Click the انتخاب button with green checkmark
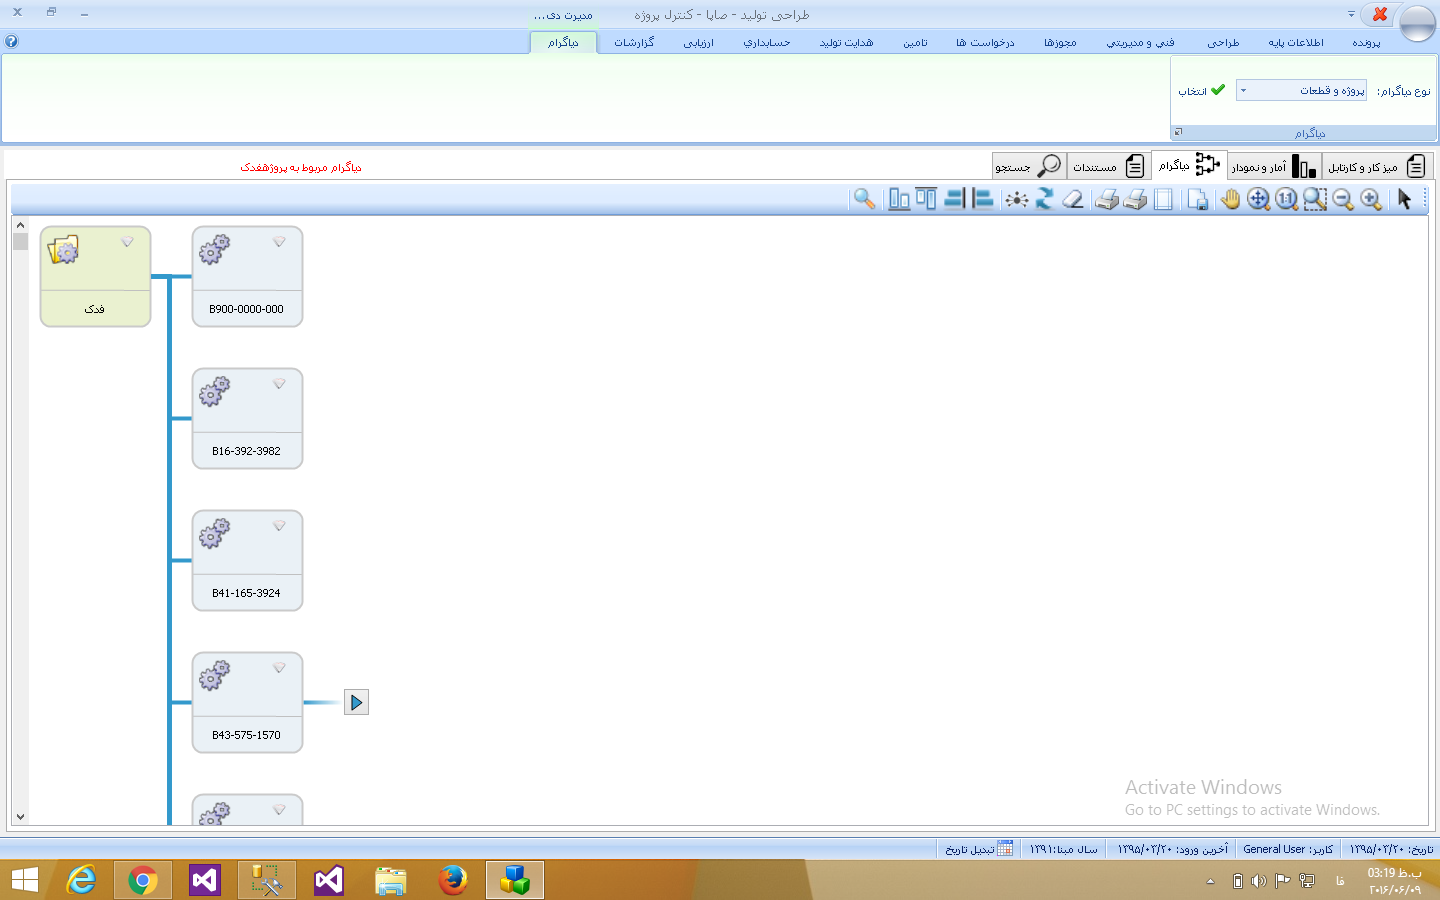This screenshot has width=1440, height=900. [1201, 91]
